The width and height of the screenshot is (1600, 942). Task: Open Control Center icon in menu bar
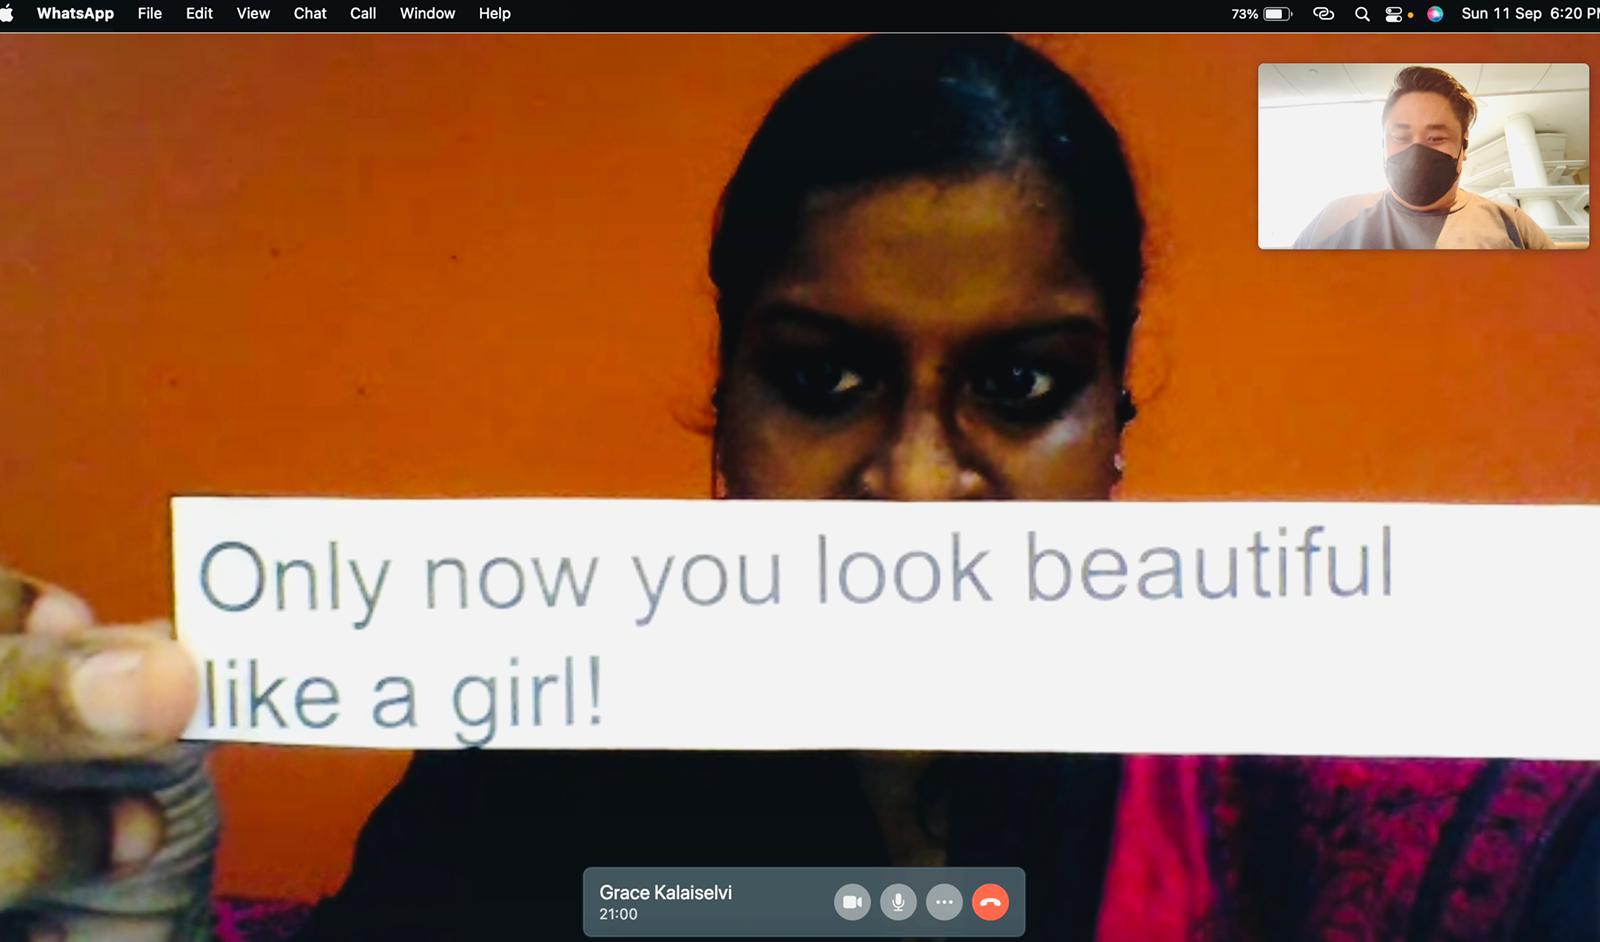(x=1394, y=14)
